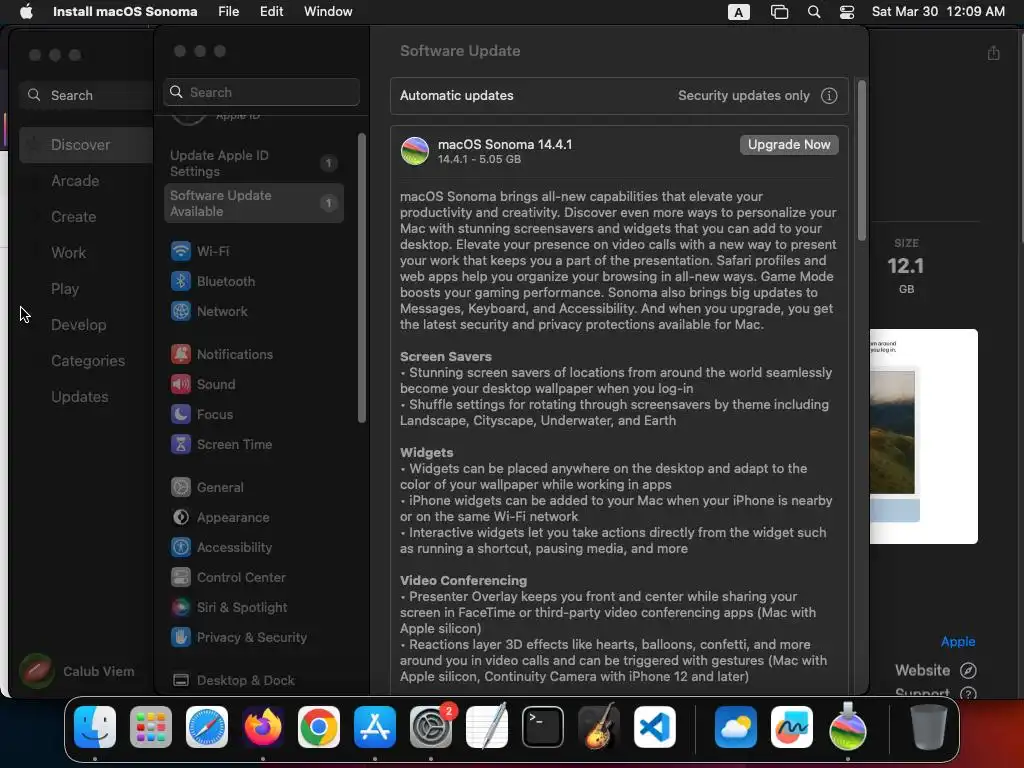This screenshot has height=768, width=1024.
Task: Open Control Center in menu bar
Action: pyautogui.click(x=846, y=12)
